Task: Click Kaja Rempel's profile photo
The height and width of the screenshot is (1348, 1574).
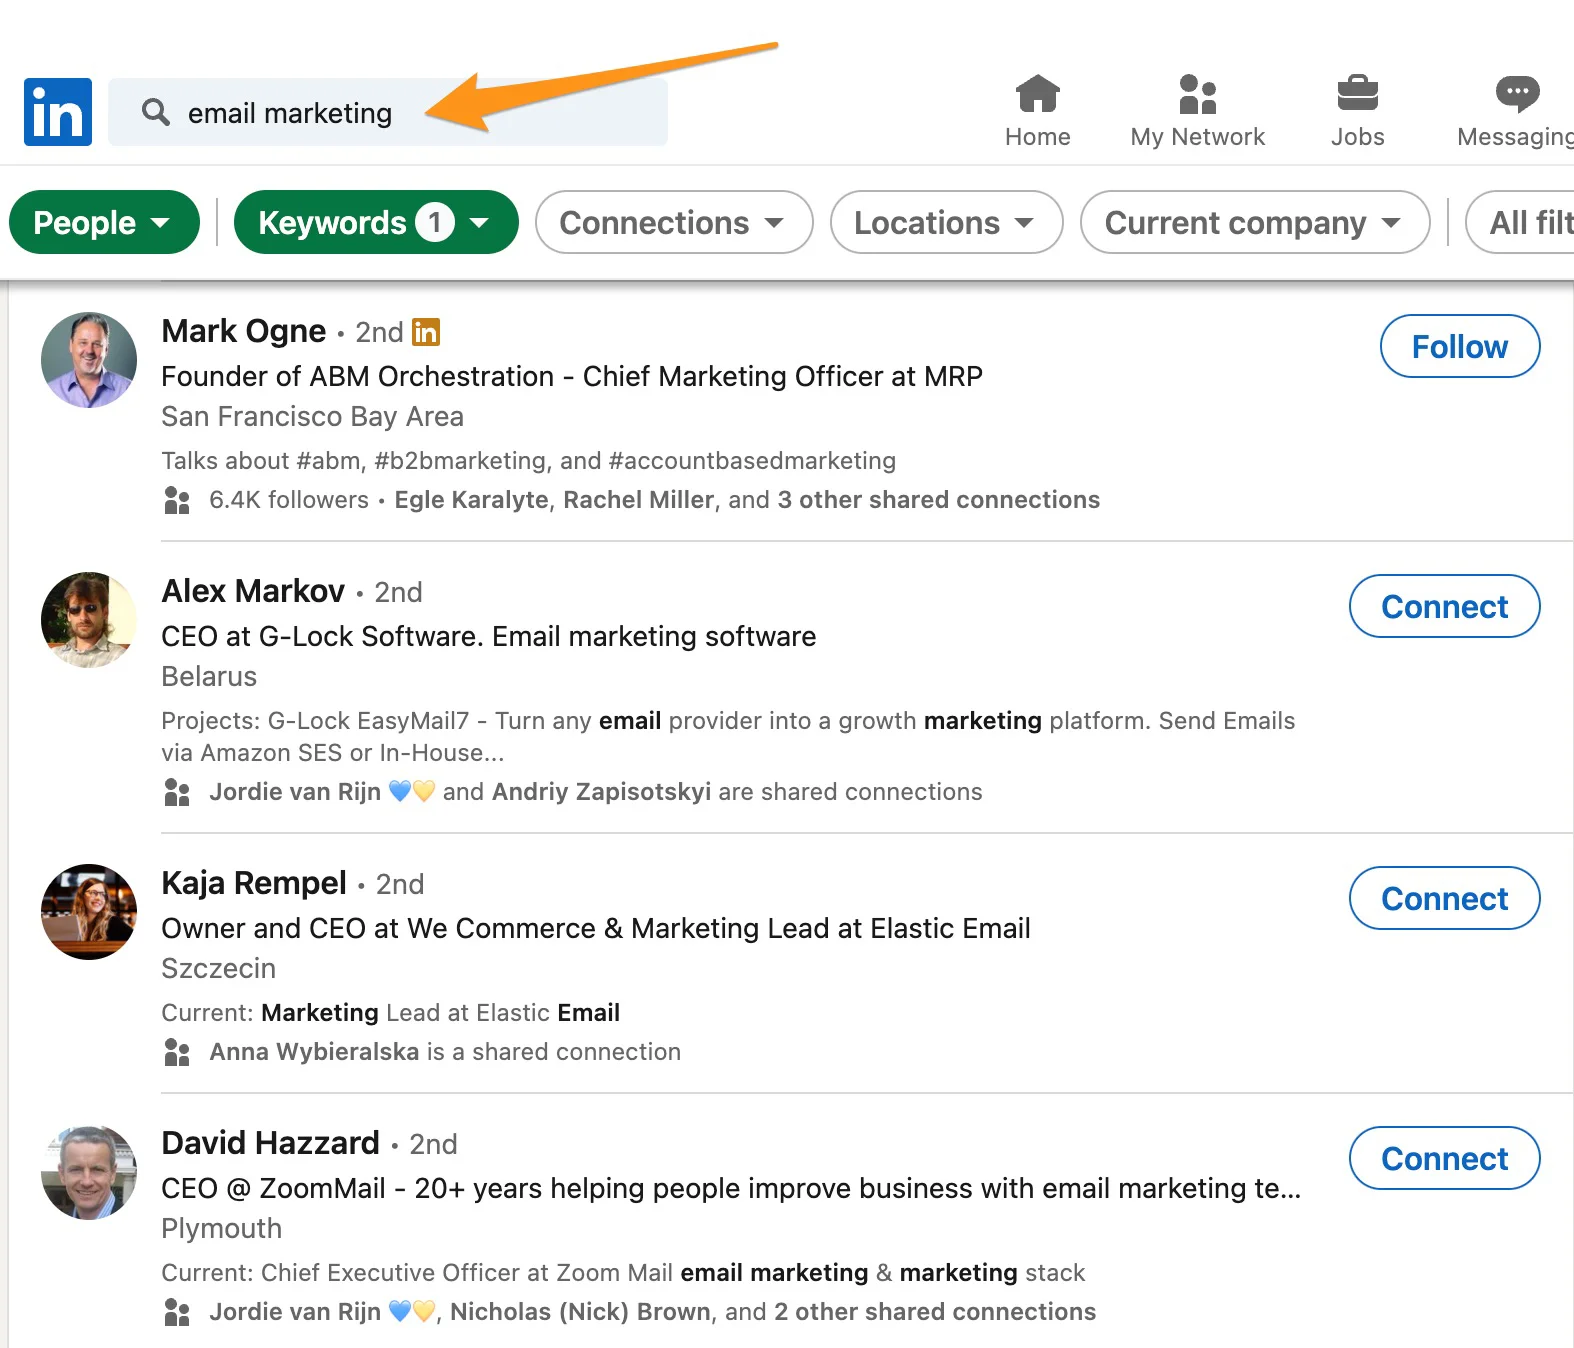Action: coord(89,912)
